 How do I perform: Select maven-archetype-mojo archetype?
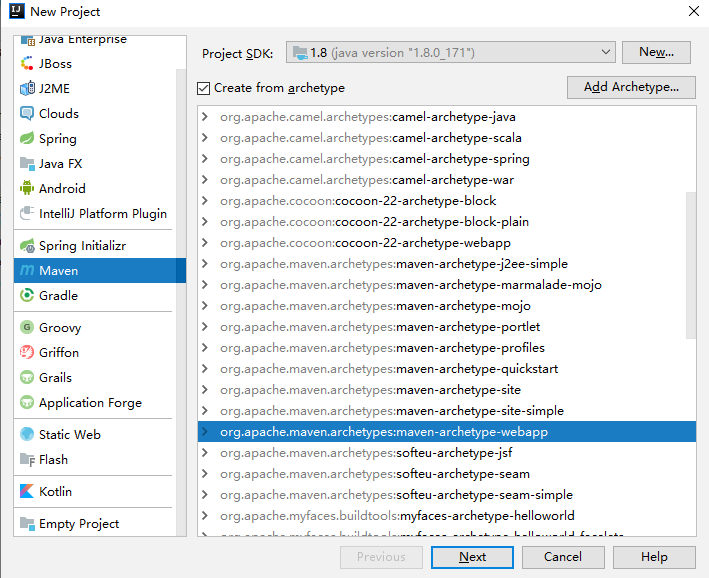[x=447, y=306]
